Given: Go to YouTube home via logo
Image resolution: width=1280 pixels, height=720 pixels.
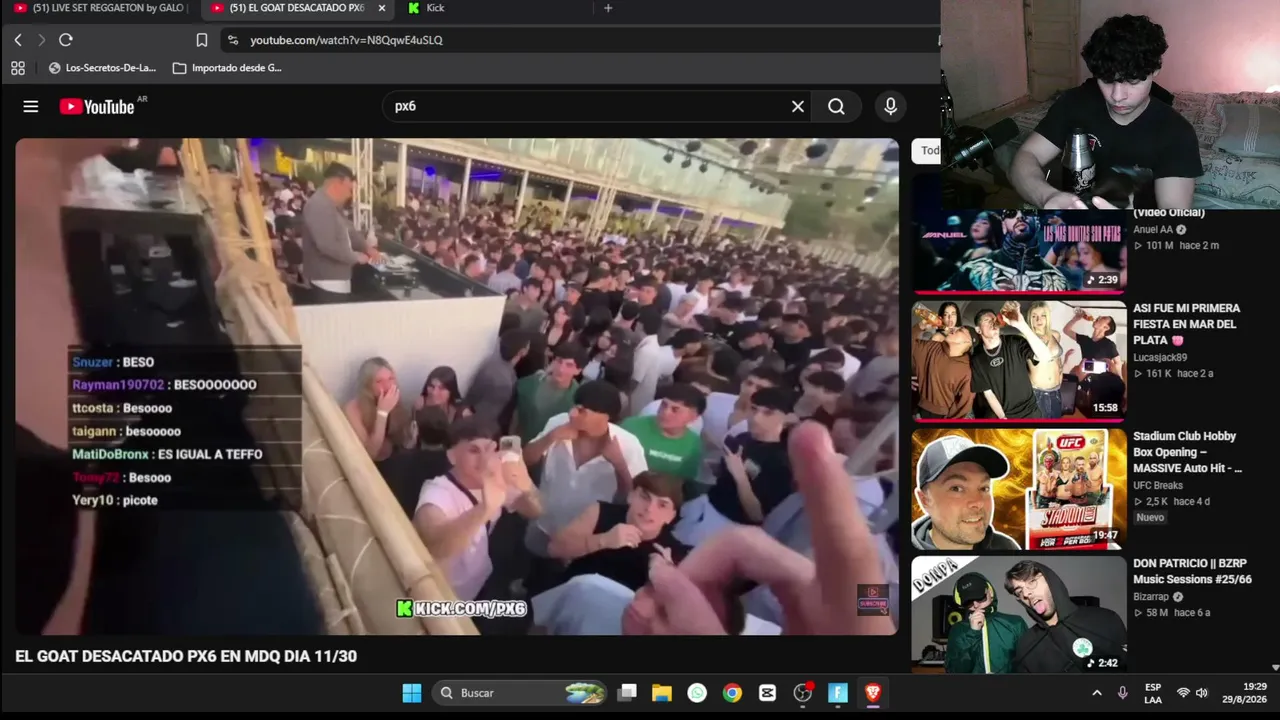Looking at the screenshot, I should point(97,106).
